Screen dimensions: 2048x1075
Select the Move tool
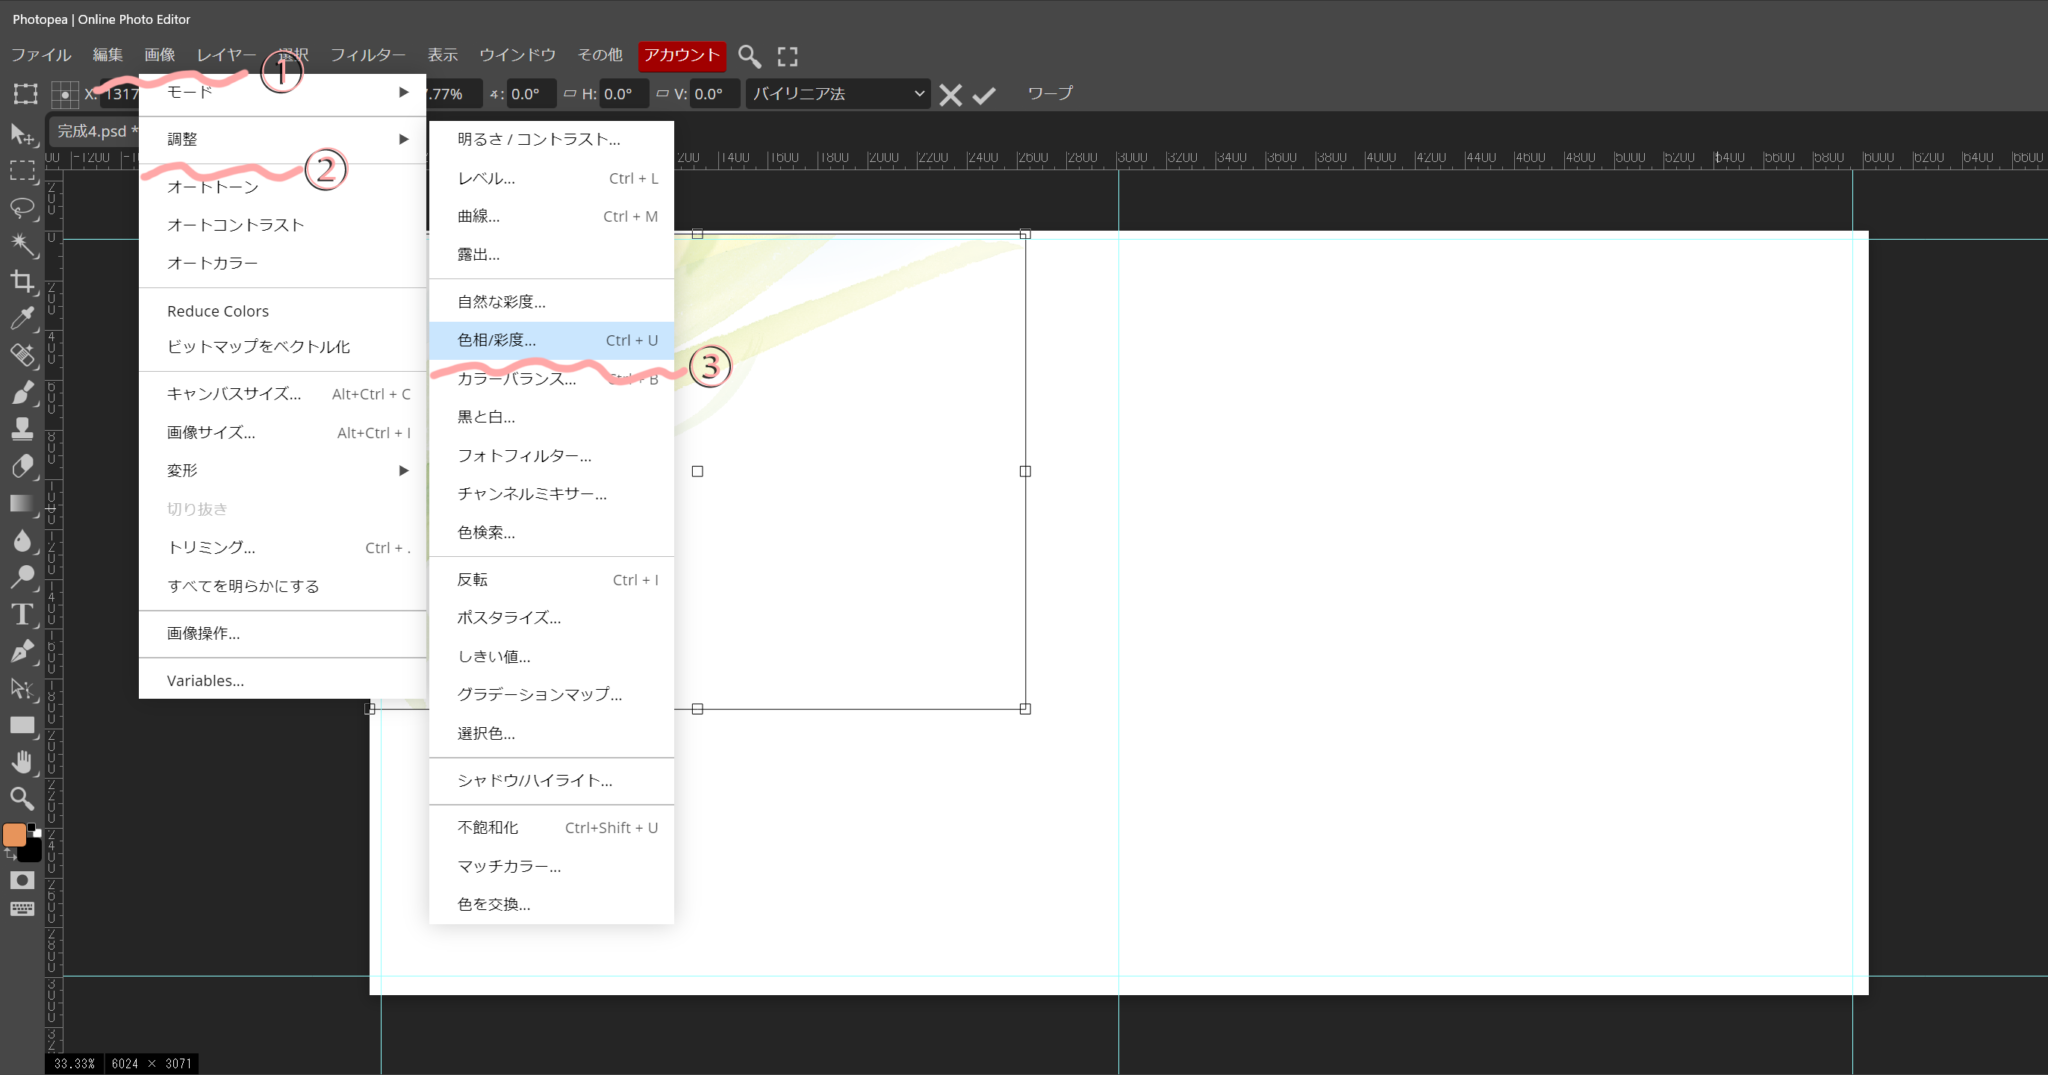click(23, 133)
